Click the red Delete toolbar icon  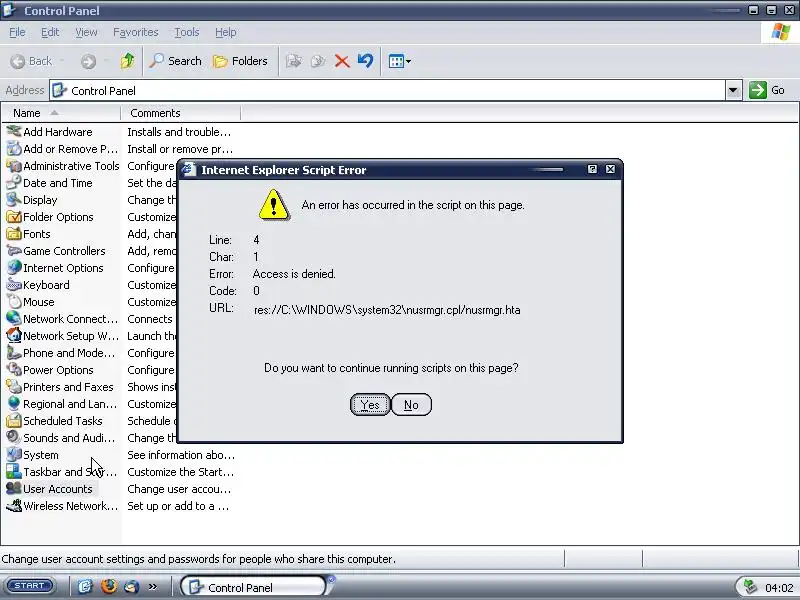click(x=342, y=61)
